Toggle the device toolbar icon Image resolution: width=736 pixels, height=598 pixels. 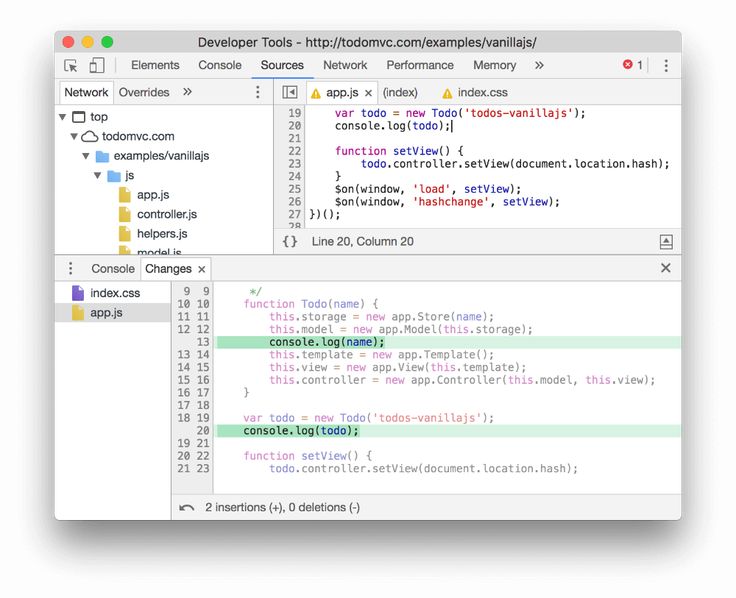click(97, 66)
